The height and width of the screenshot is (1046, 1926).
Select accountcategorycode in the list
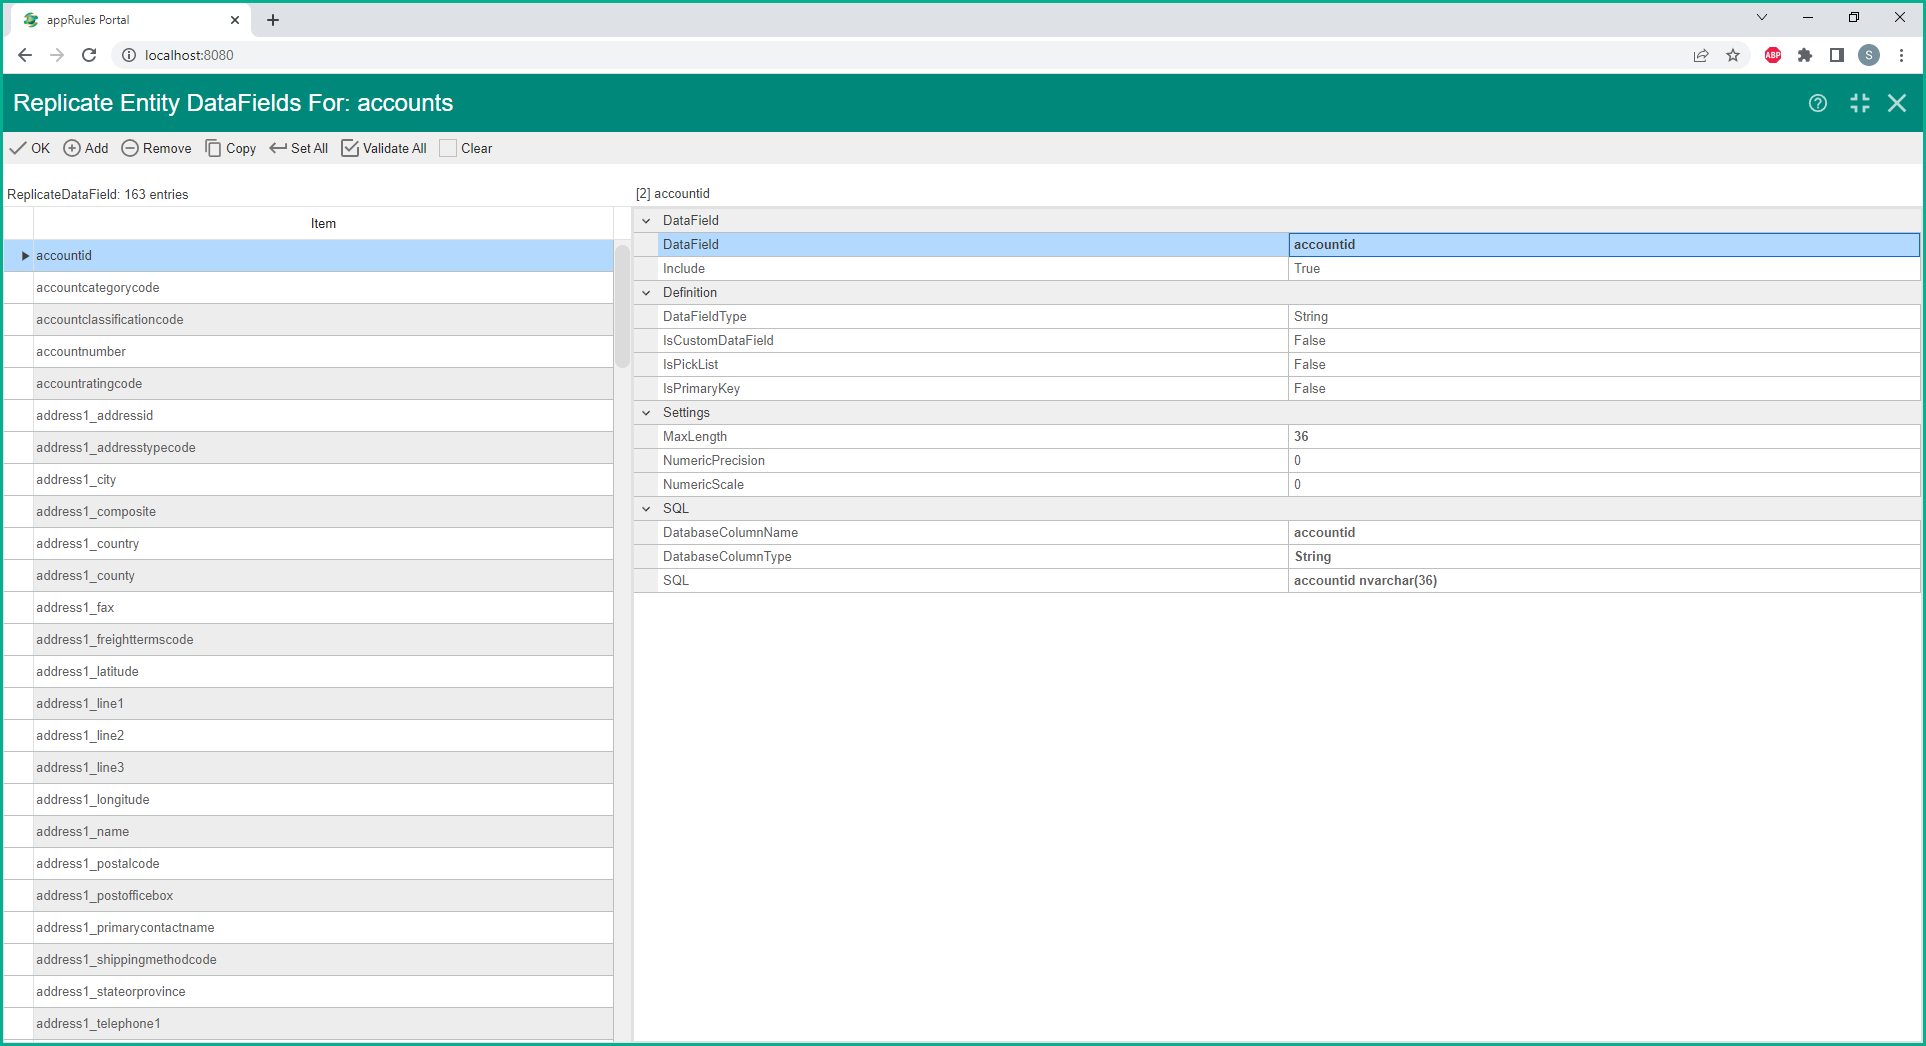[x=309, y=288]
